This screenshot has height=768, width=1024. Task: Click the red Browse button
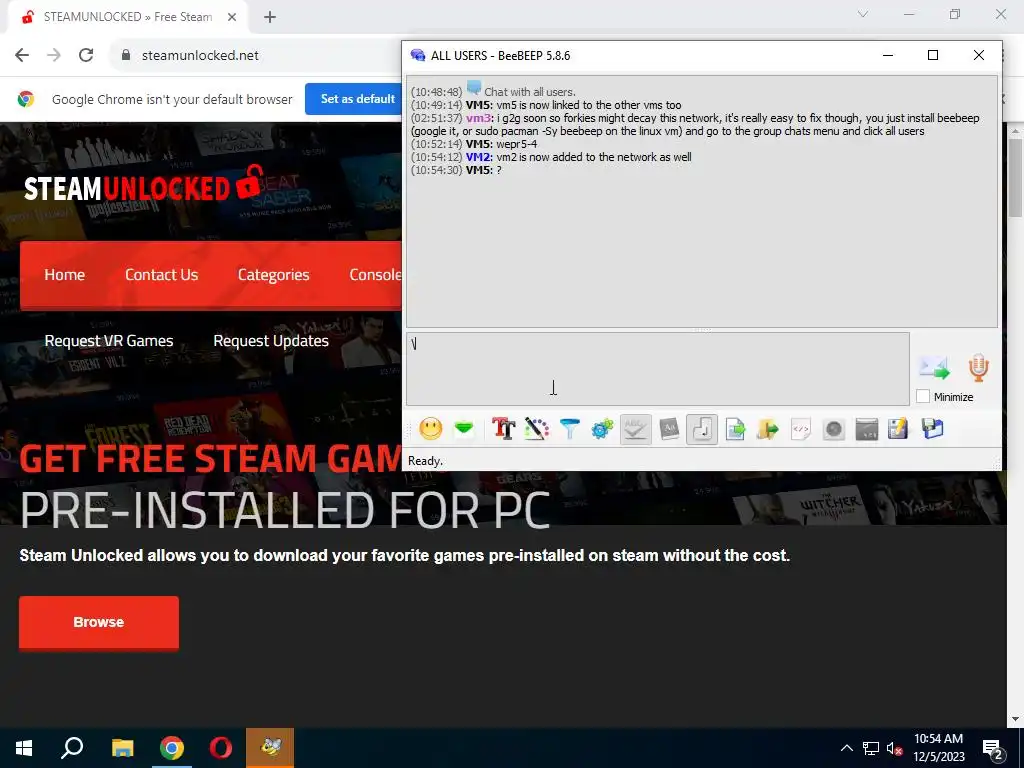coord(99,622)
